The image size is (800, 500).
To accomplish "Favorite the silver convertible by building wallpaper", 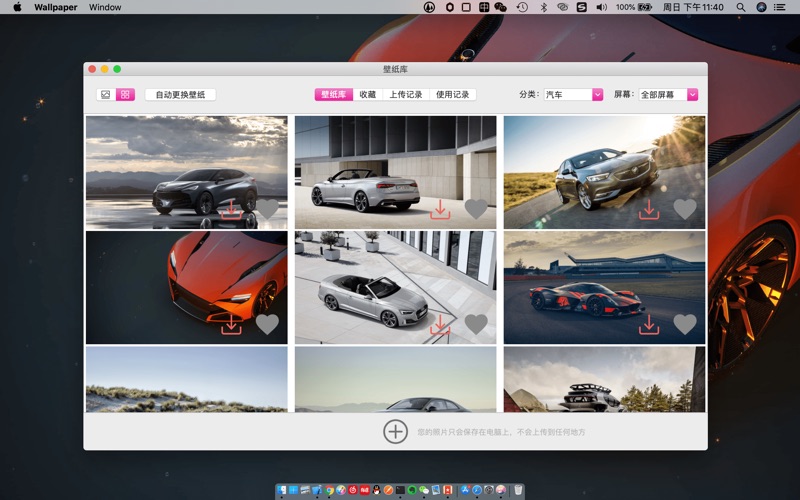I will [x=476, y=209].
